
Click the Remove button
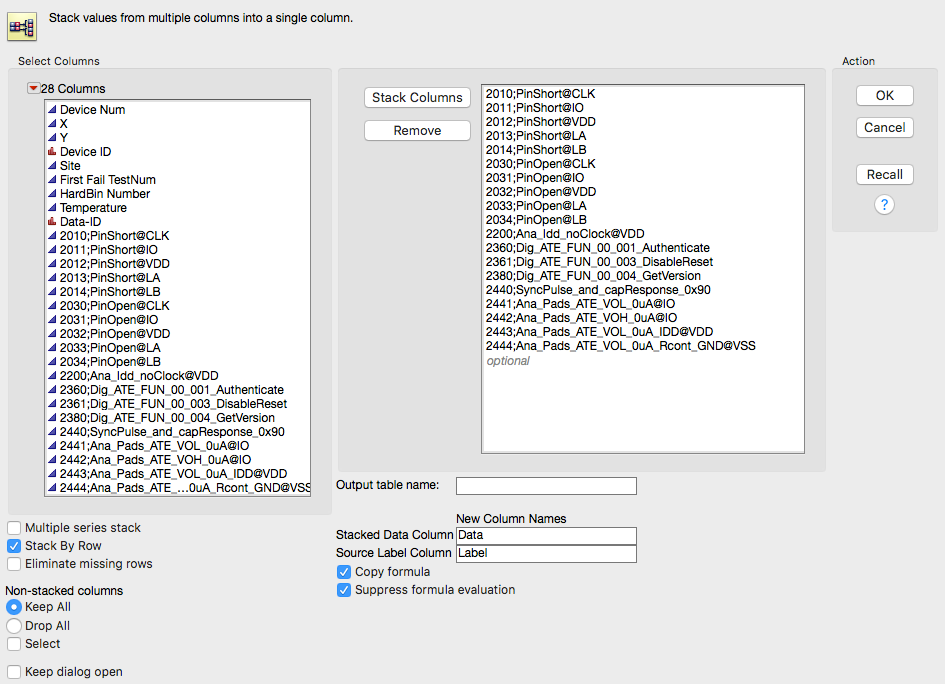pos(417,131)
